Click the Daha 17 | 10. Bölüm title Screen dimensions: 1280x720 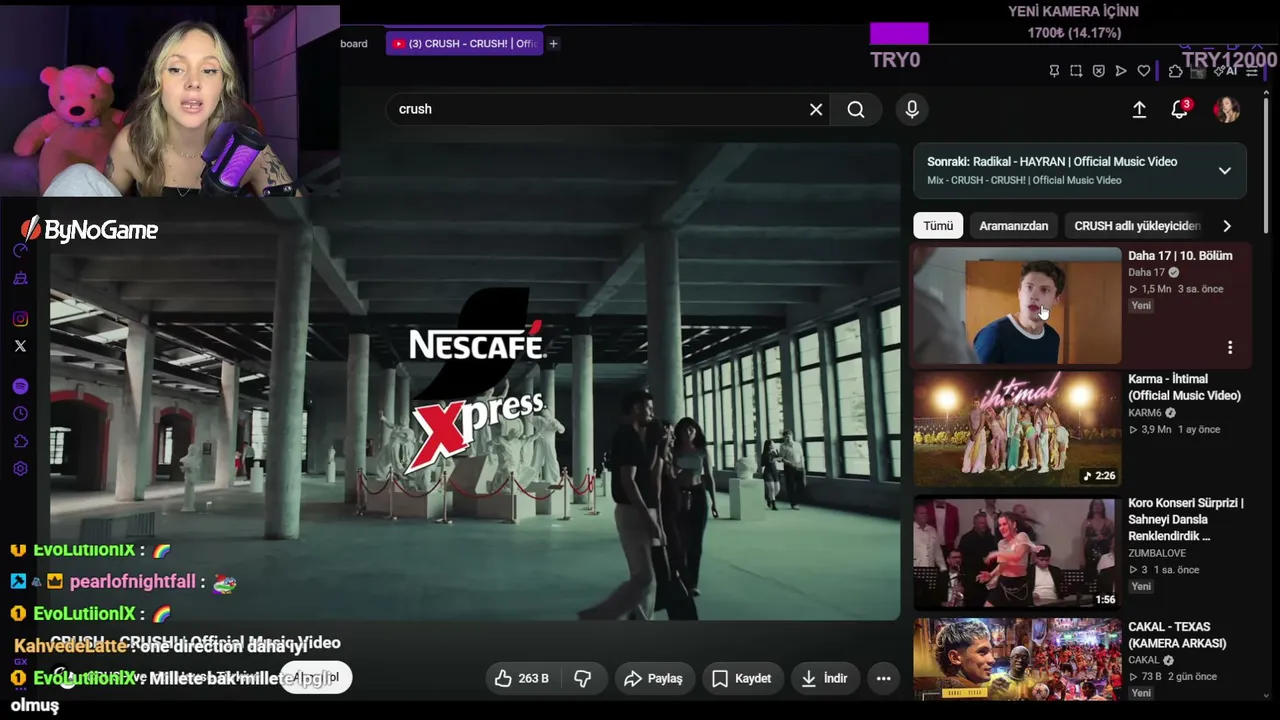tap(1180, 256)
